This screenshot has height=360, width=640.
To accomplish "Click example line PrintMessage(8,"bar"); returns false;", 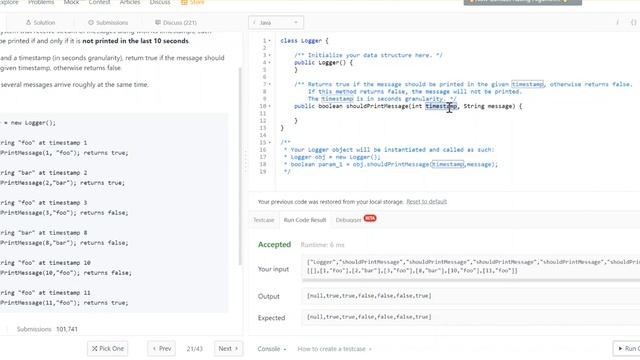I will (64, 243).
